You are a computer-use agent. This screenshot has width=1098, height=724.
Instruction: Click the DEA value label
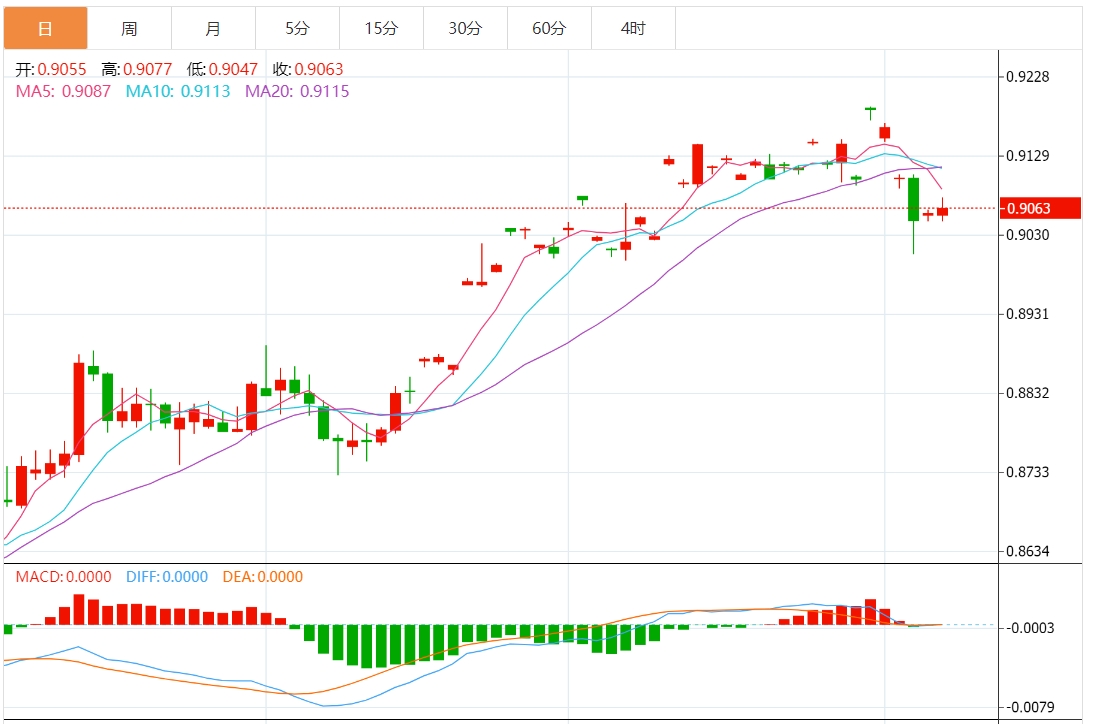(263, 577)
